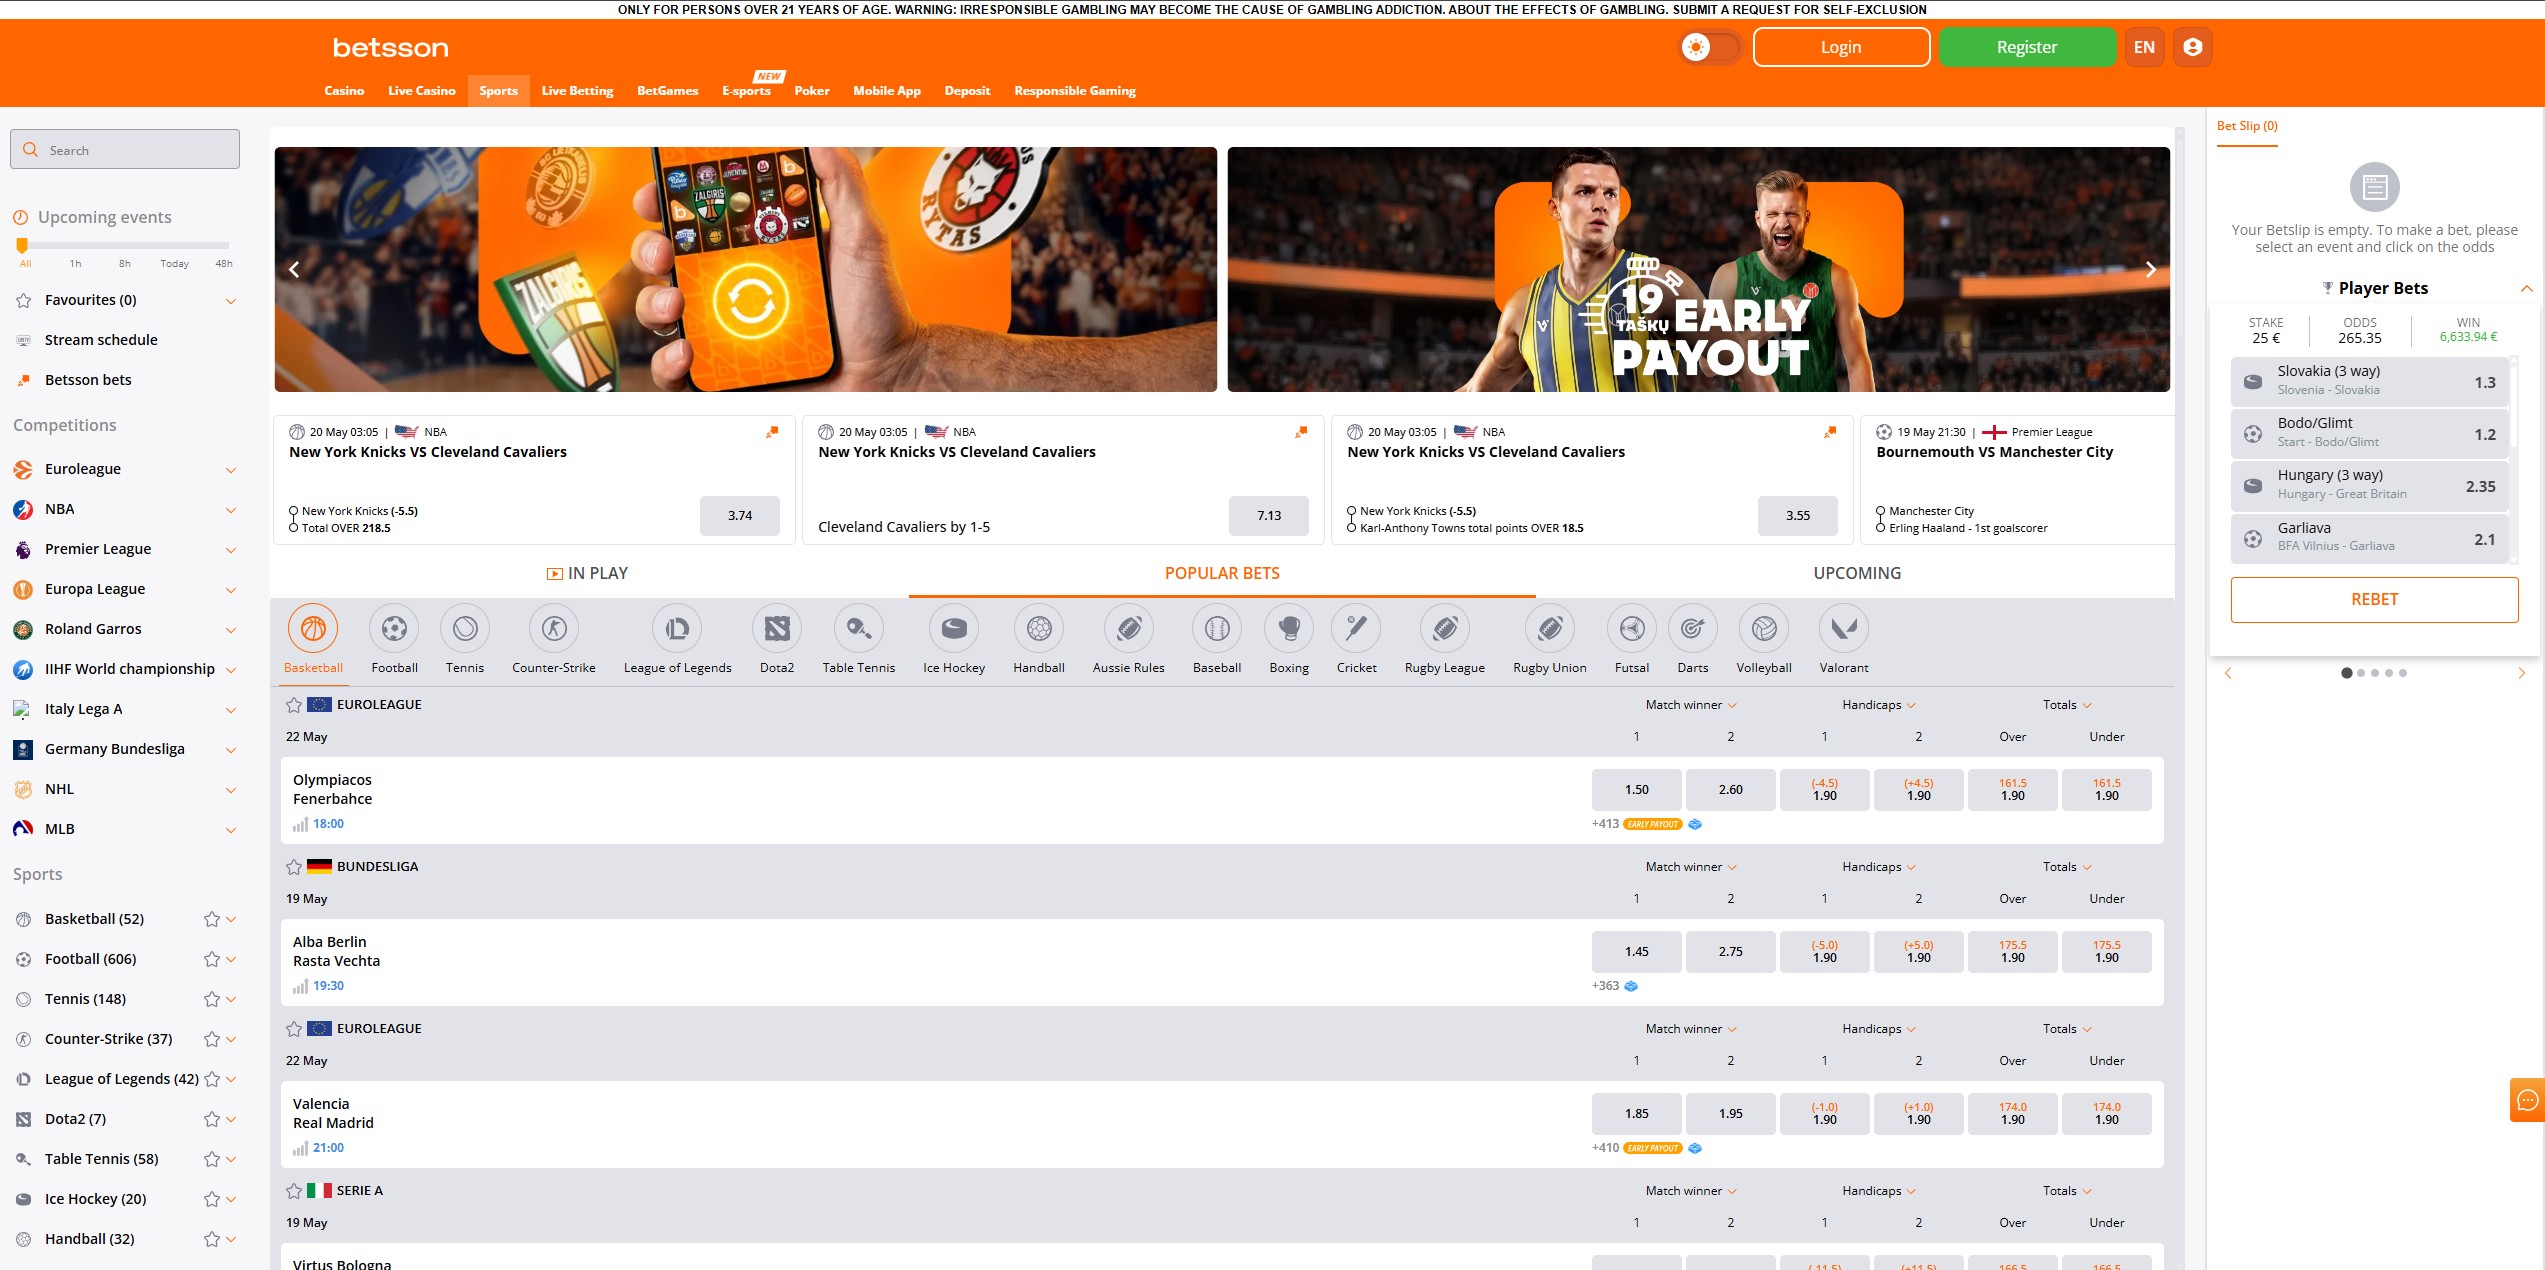Open the live chat support icon
Image resolution: width=2545 pixels, height=1270 pixels.
[x=2527, y=1101]
